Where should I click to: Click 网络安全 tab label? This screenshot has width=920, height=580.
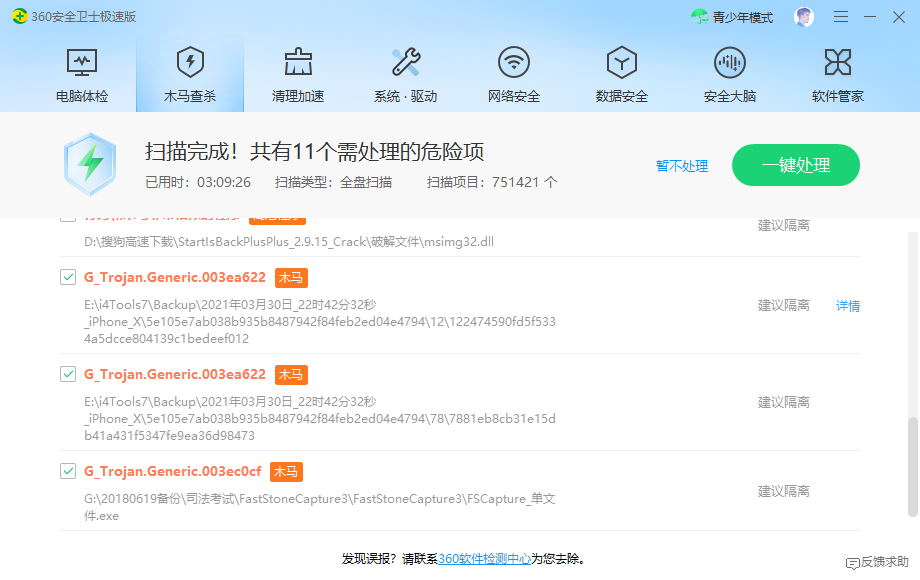click(x=514, y=96)
